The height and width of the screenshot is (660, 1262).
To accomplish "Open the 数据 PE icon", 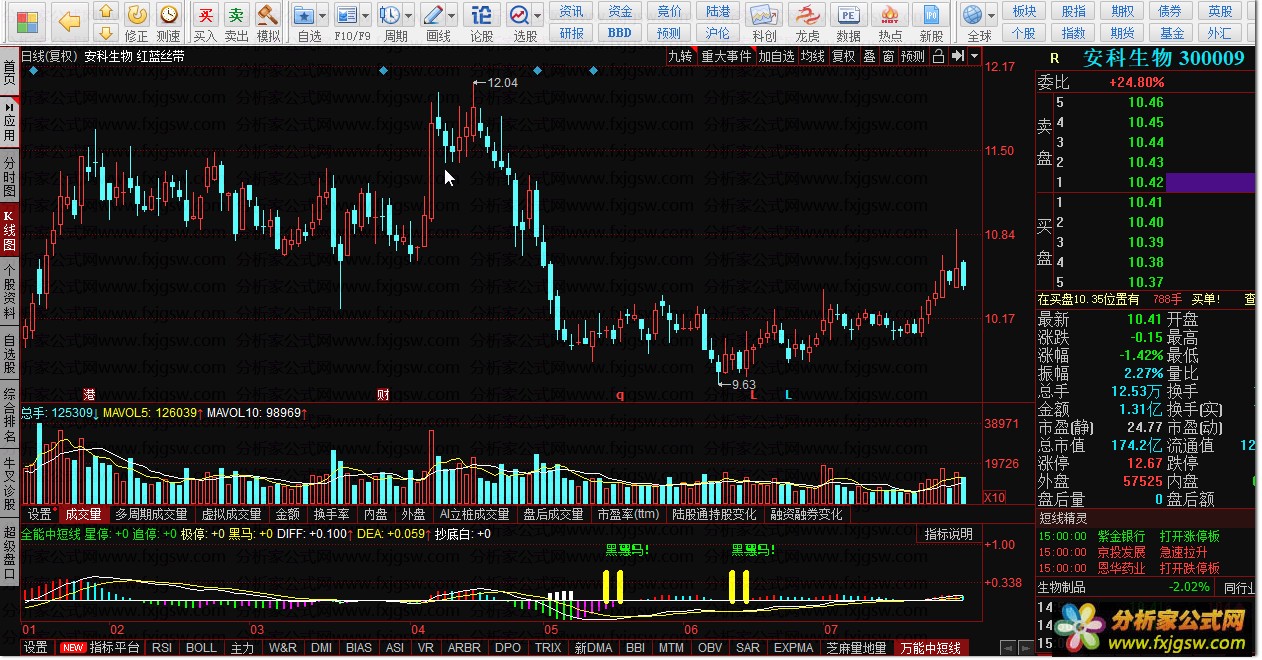I will [848, 16].
